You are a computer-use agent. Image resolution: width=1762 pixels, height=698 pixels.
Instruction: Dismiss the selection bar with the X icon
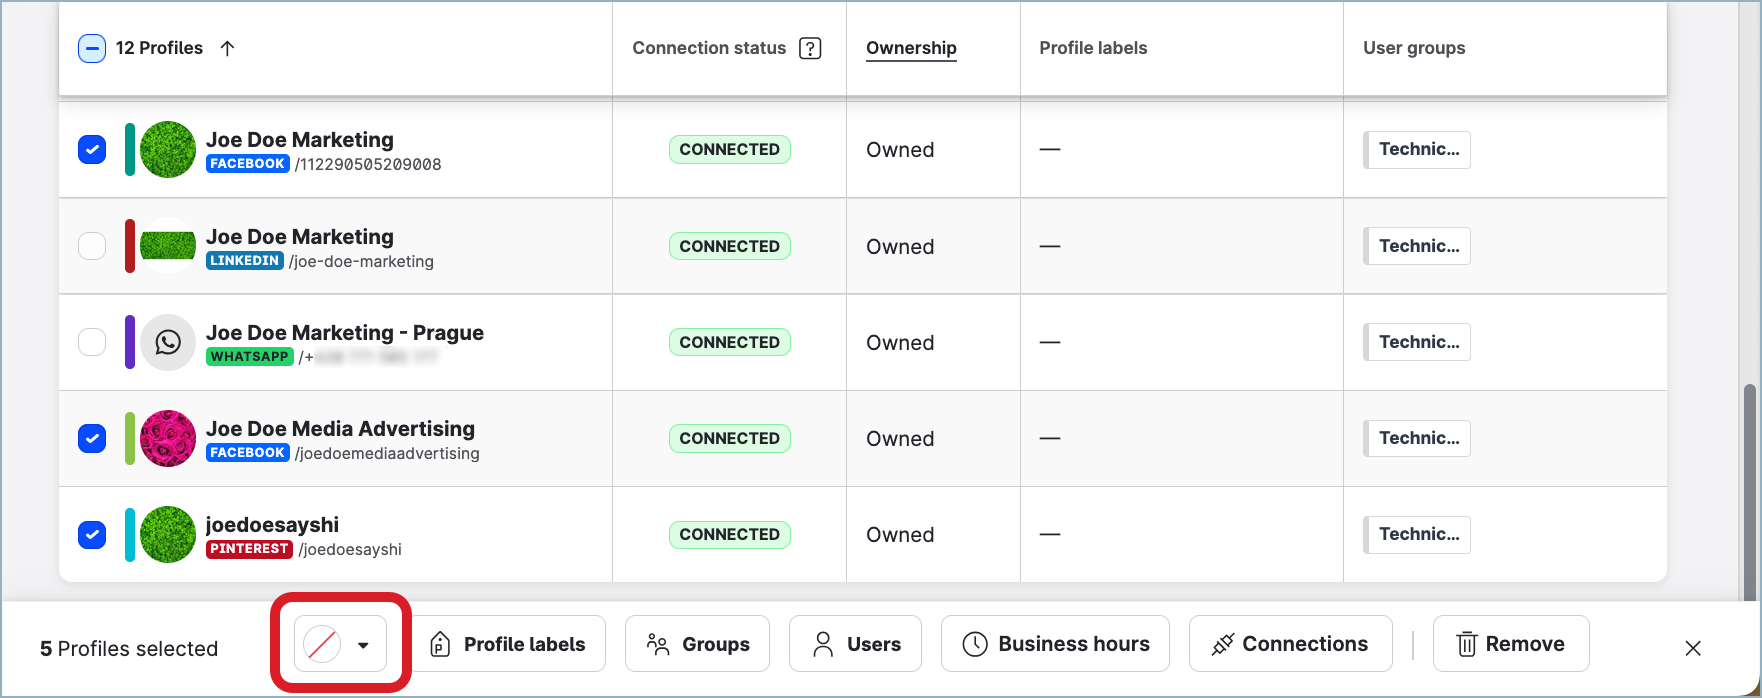1692,648
